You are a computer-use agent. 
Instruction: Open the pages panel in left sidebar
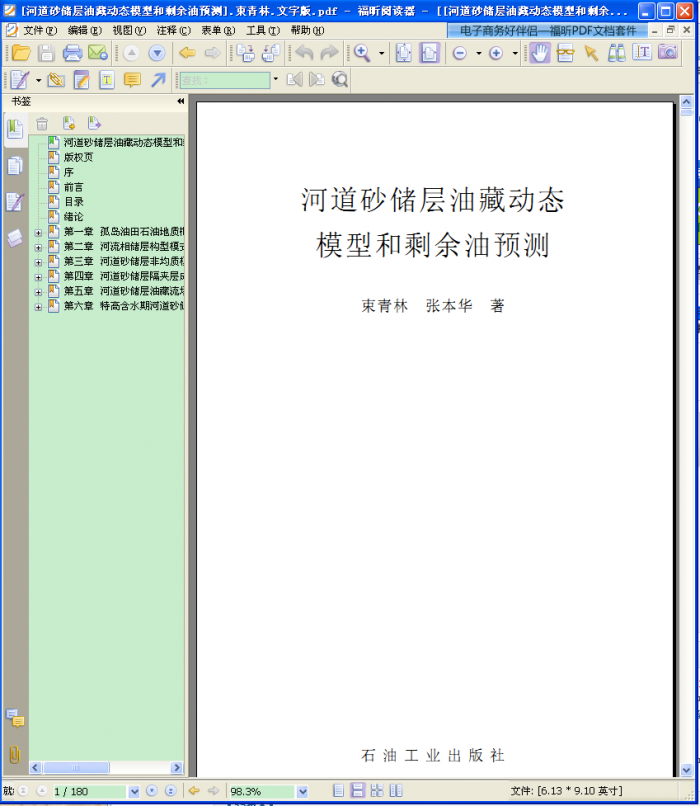tap(15, 166)
